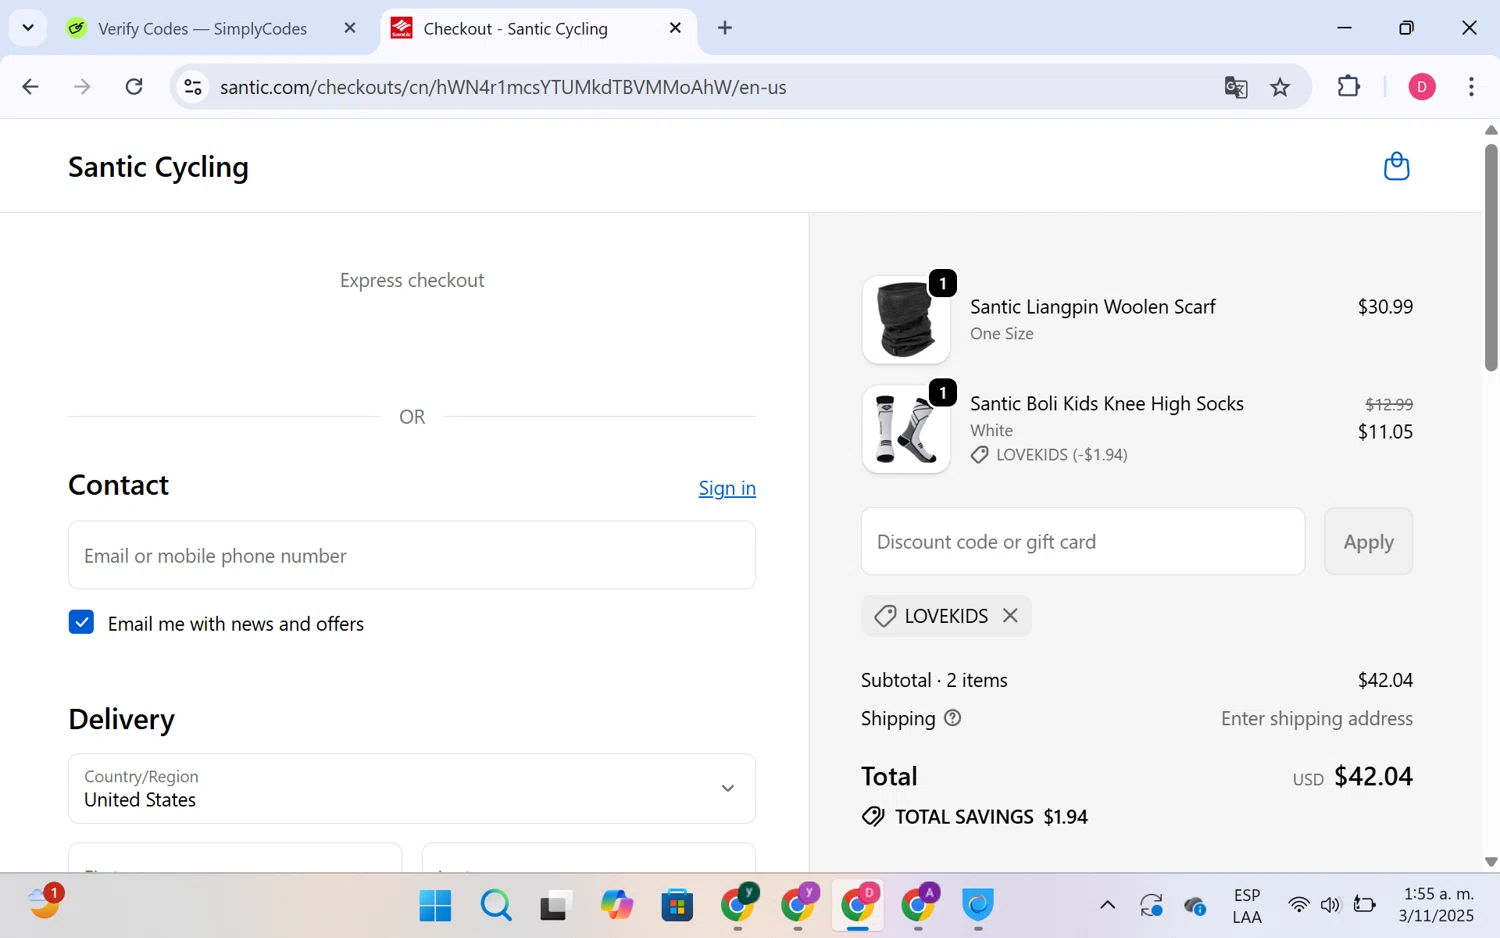Viewport: 1500px width, 938px height.
Task: Open Chrome with Y green profile badge
Action: [x=738, y=904]
